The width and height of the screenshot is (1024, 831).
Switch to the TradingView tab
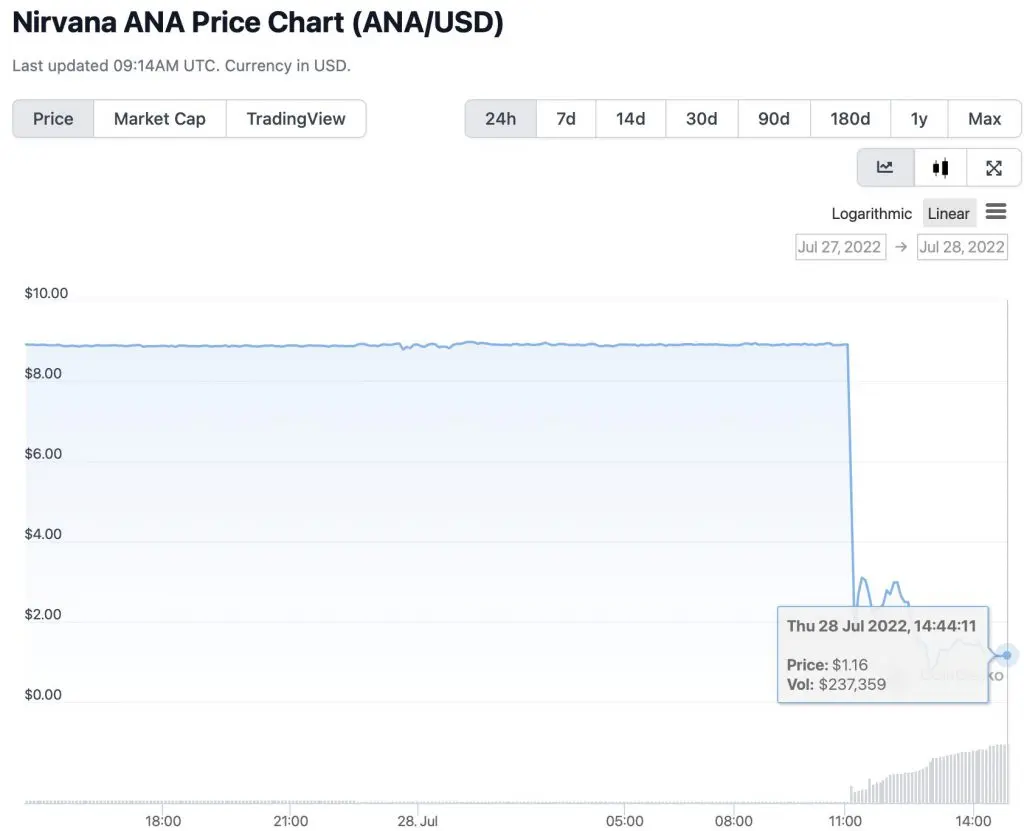coord(296,119)
